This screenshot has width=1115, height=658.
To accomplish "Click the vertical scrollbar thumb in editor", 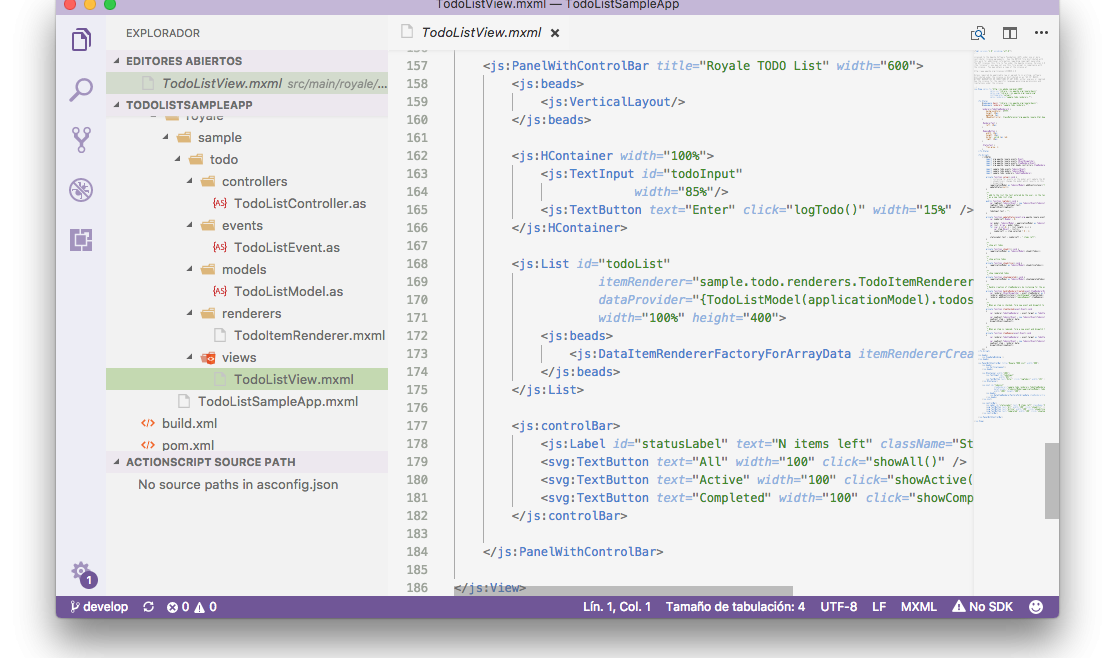I will point(1051,481).
